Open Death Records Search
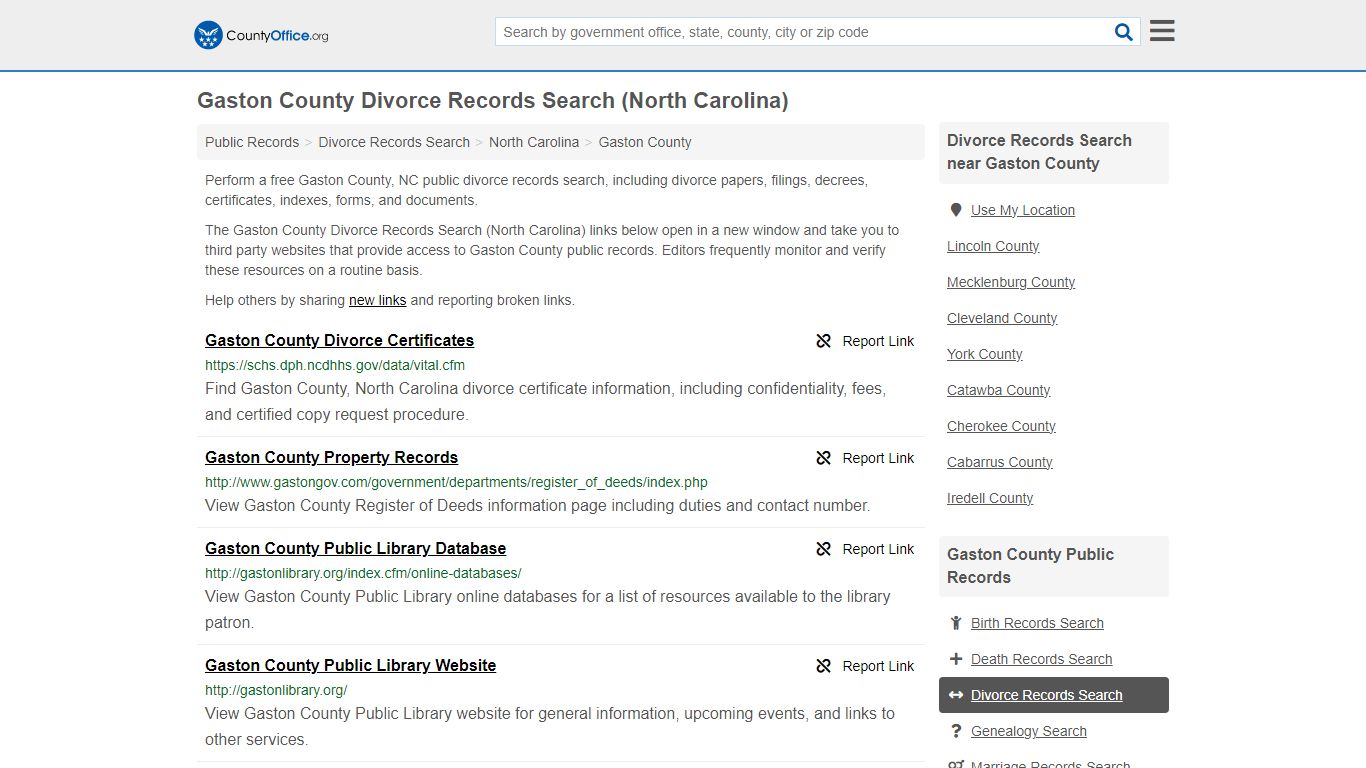Screen dimensions: 1366x768 [1041, 659]
